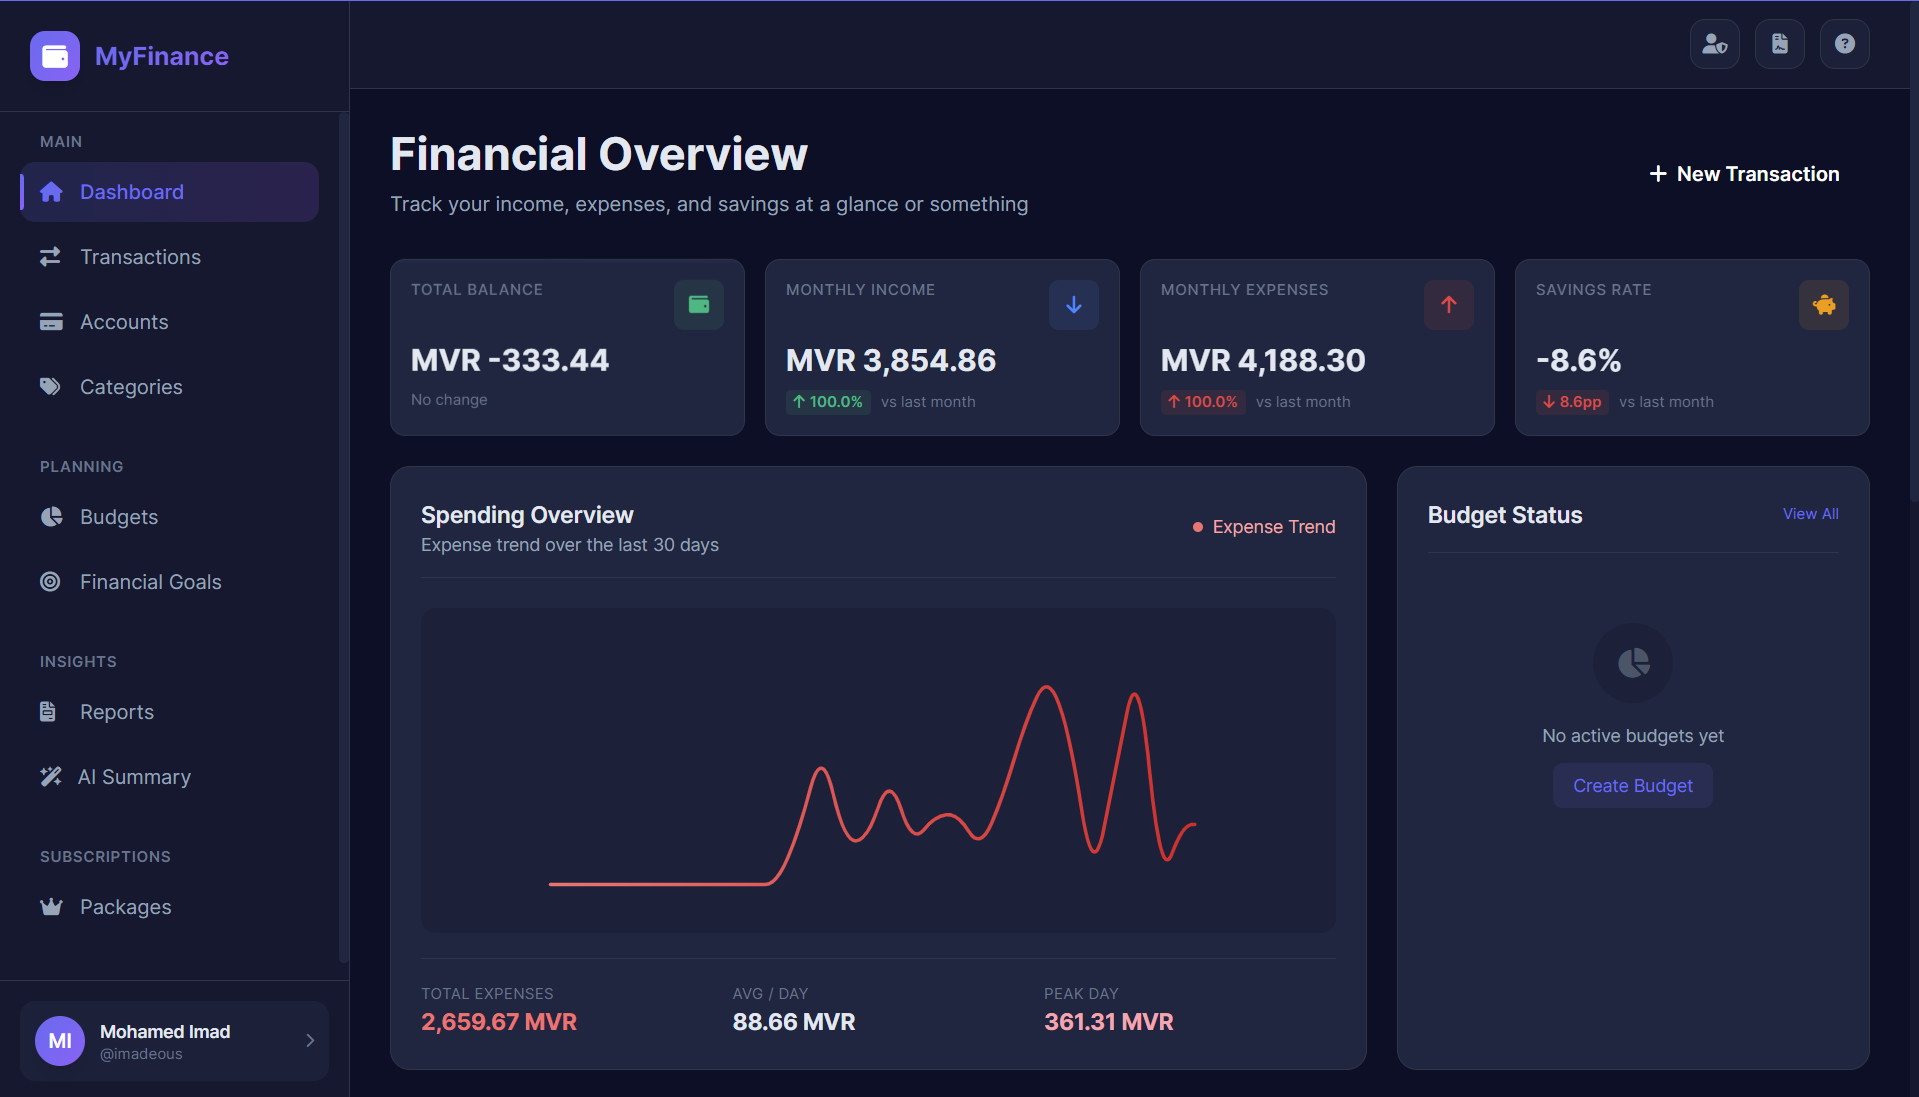Expand the Mohamed Imad profile chevron
This screenshot has width=1919, height=1097.
[308, 1041]
